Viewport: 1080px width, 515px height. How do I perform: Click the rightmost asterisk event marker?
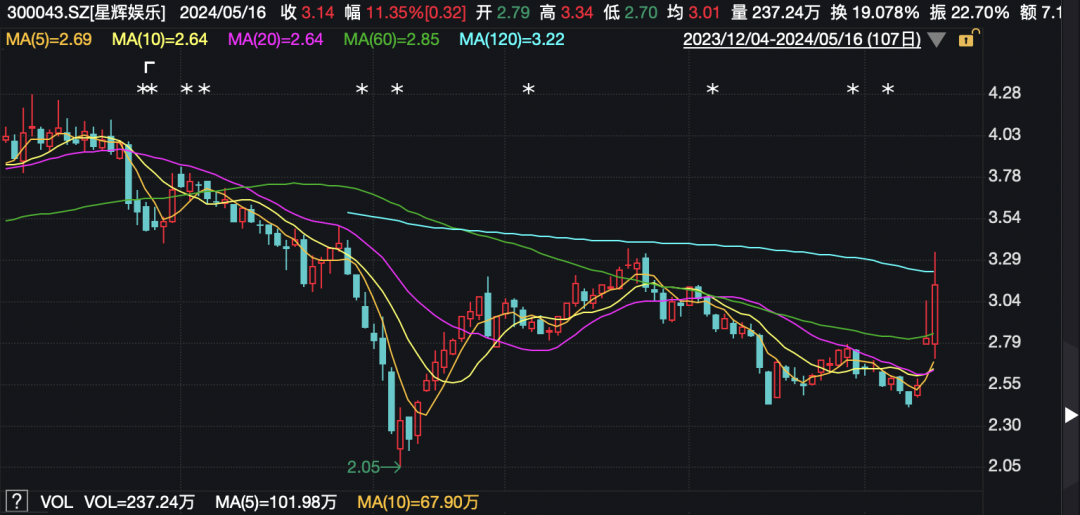(x=888, y=91)
